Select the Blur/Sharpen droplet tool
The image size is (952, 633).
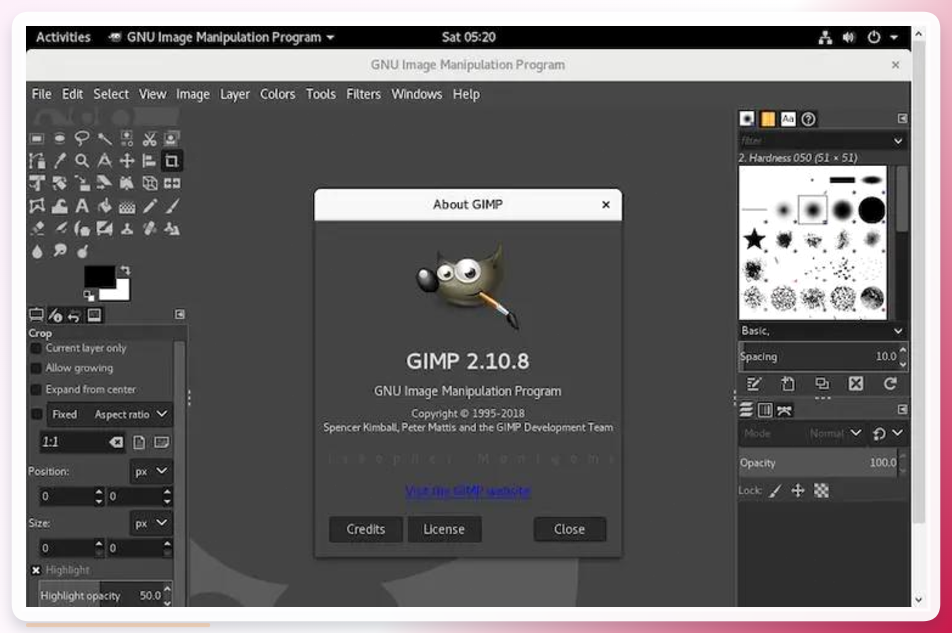(37, 251)
